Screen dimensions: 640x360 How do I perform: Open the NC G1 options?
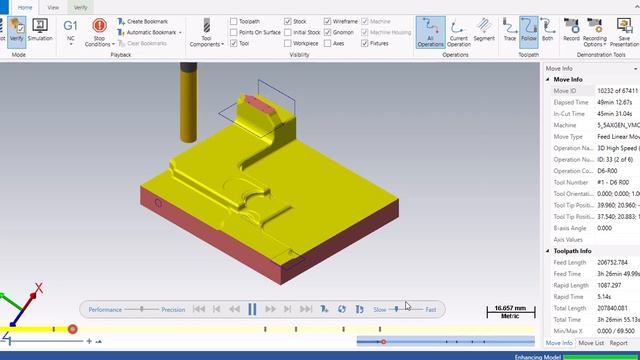pos(70,31)
